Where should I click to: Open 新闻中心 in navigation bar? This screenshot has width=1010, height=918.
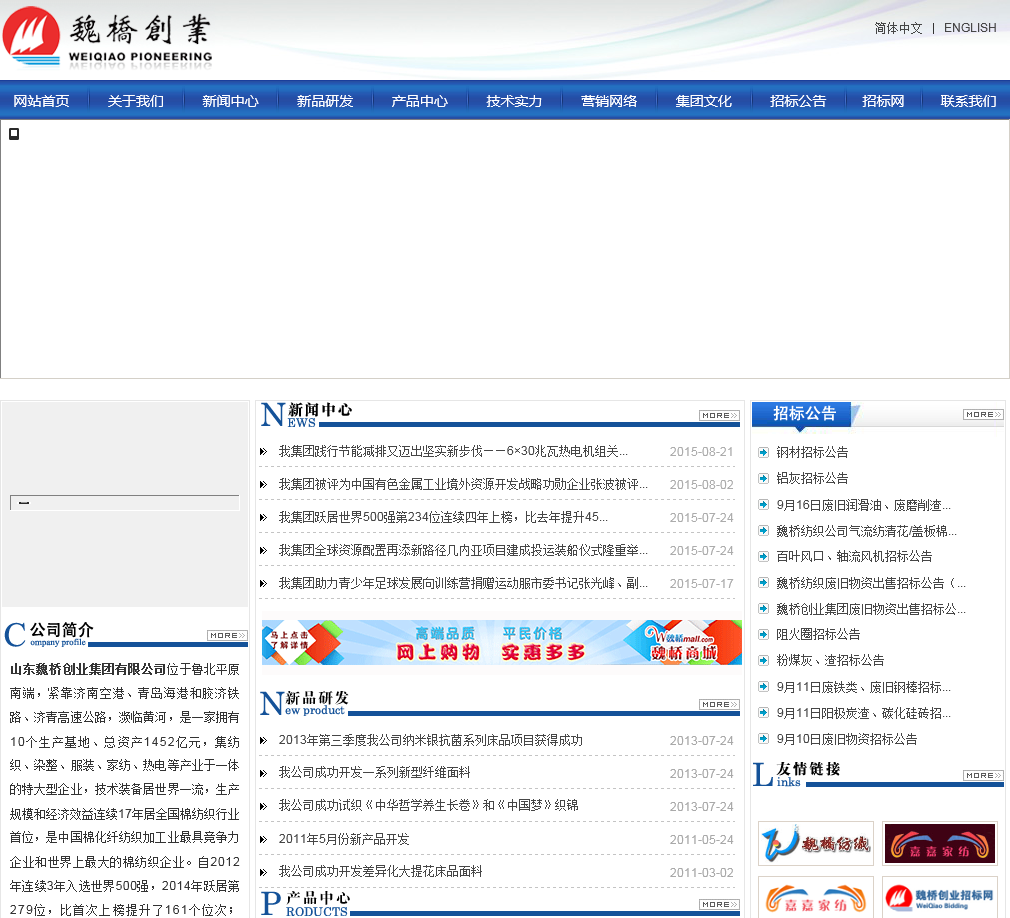pos(231,101)
